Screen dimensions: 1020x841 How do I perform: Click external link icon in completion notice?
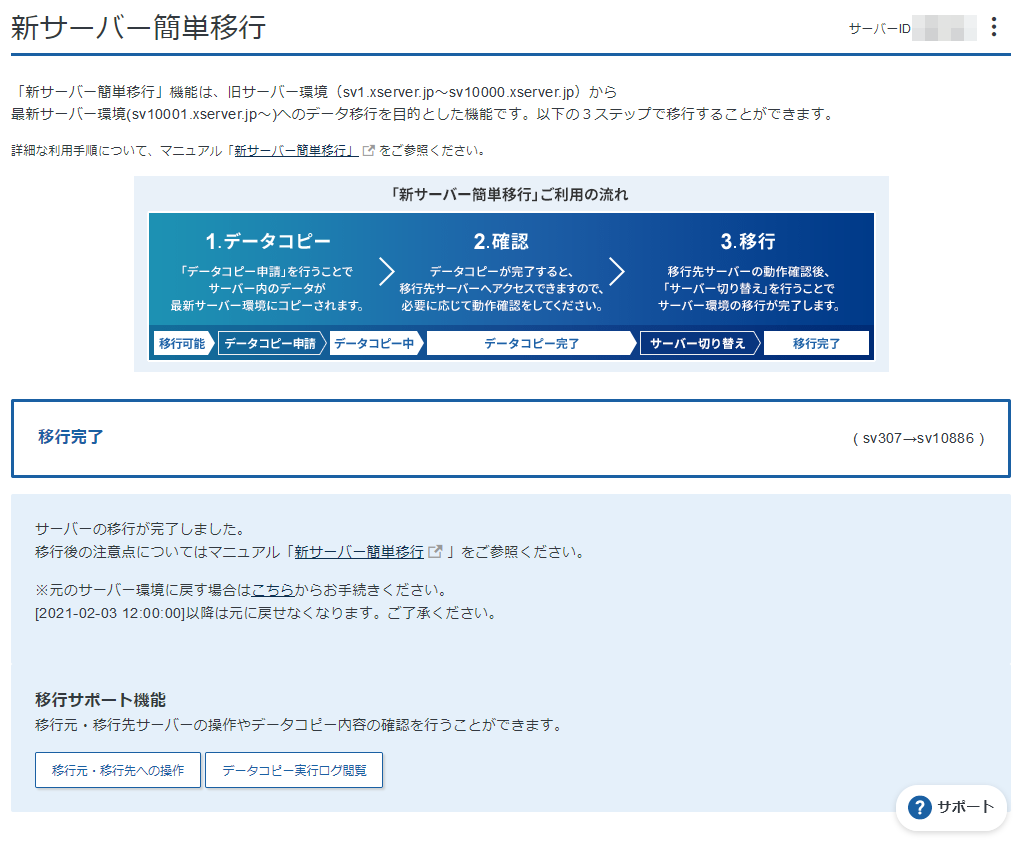tap(435, 552)
